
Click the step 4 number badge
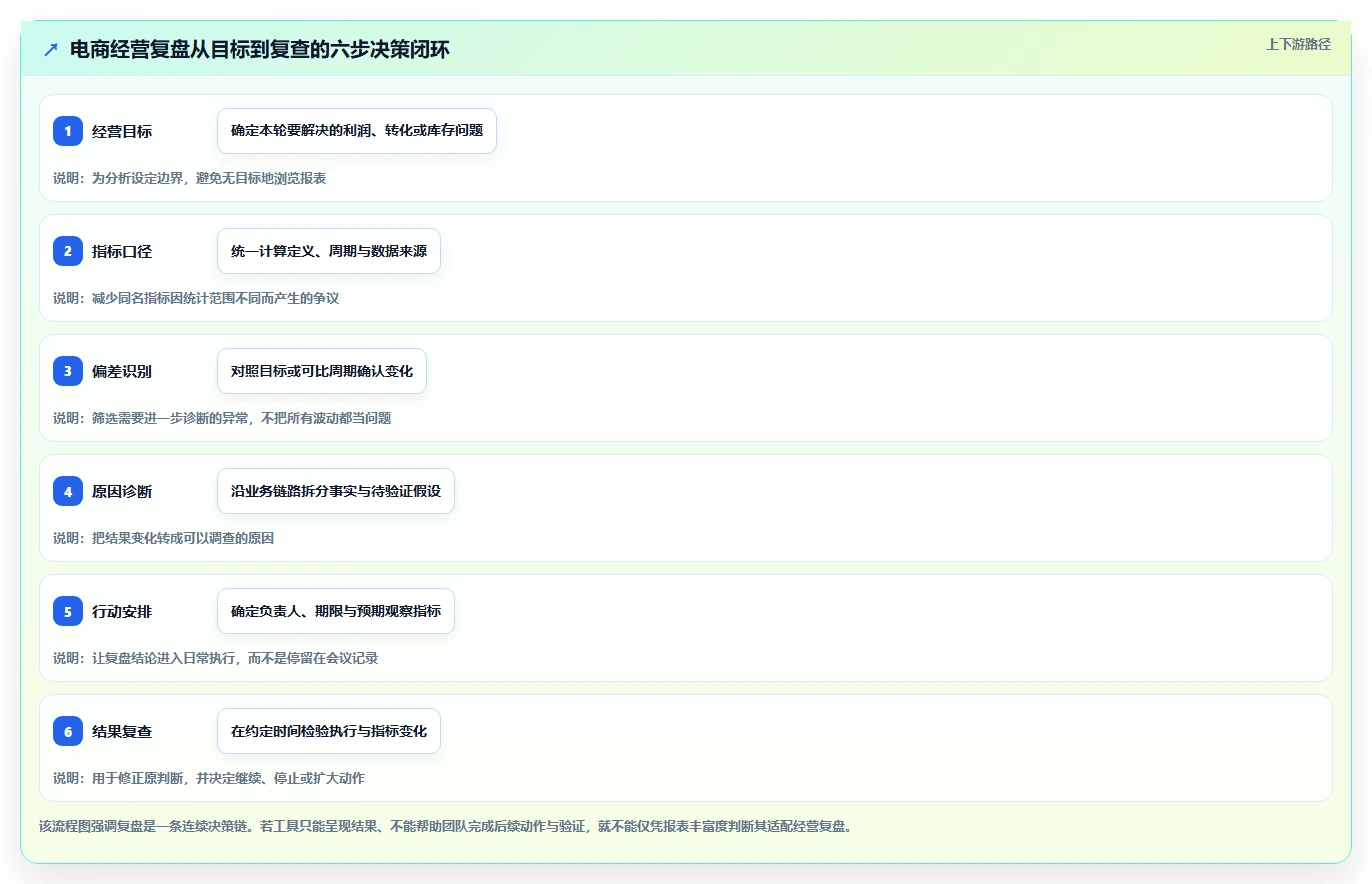[x=68, y=491]
